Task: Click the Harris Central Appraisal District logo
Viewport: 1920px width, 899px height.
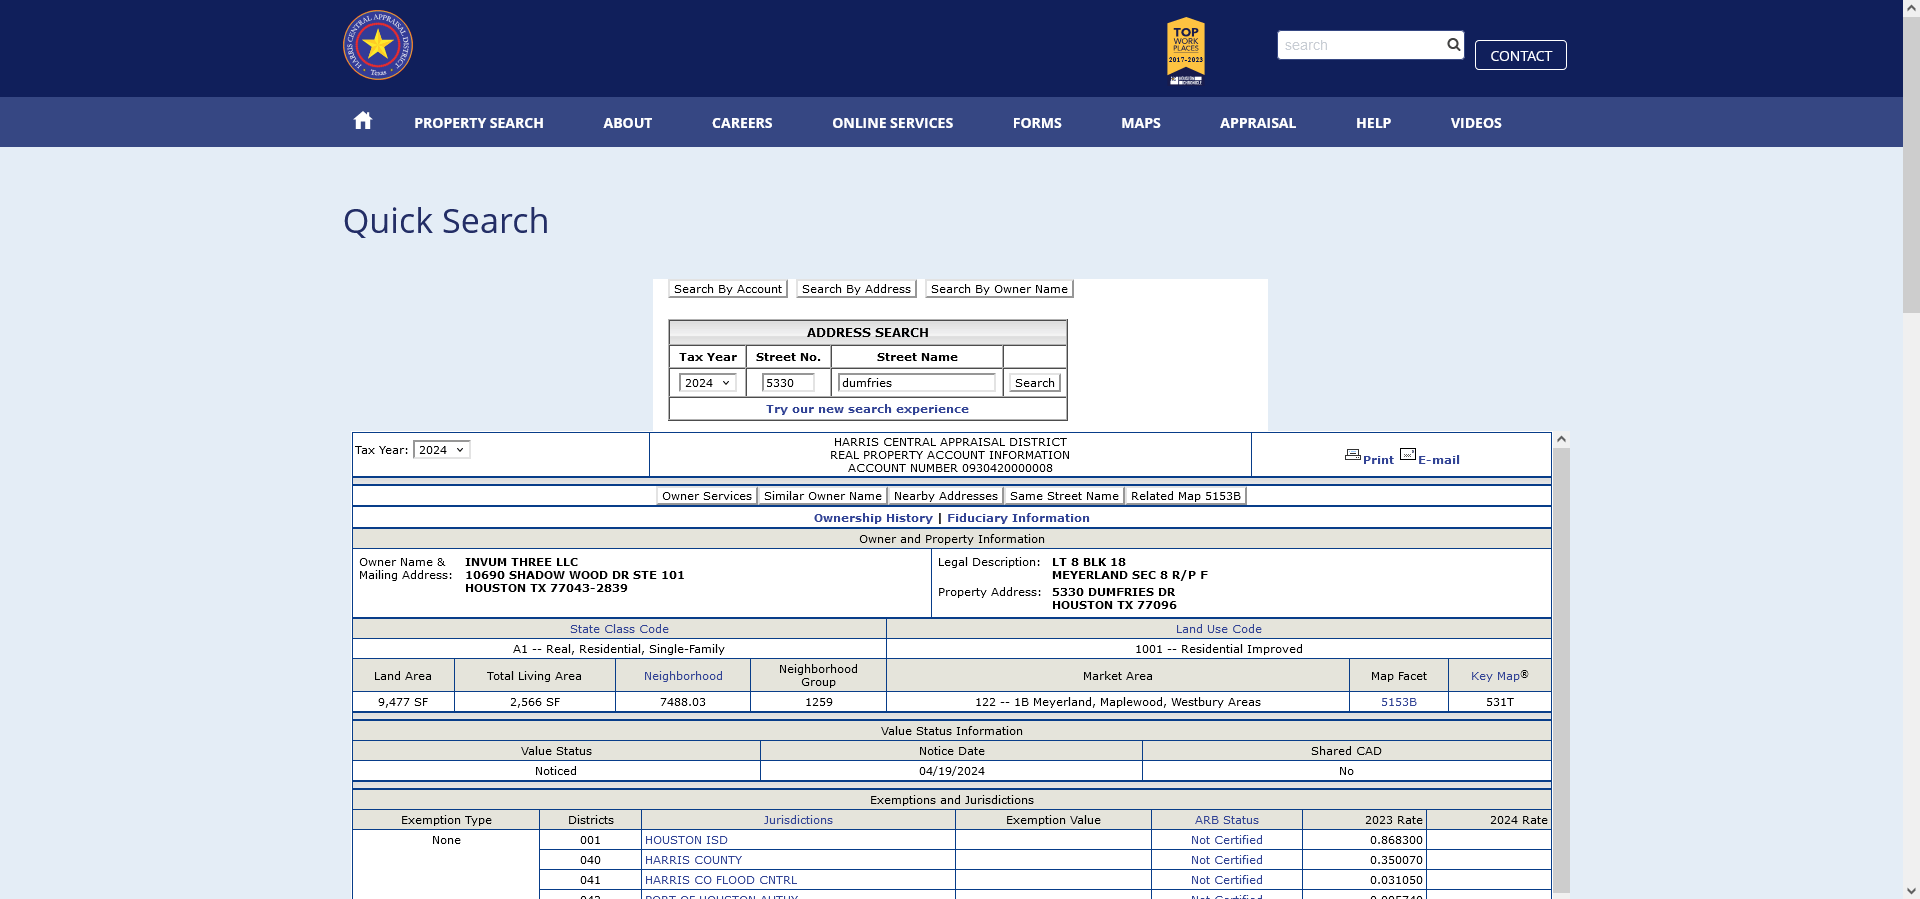Action: [378, 45]
